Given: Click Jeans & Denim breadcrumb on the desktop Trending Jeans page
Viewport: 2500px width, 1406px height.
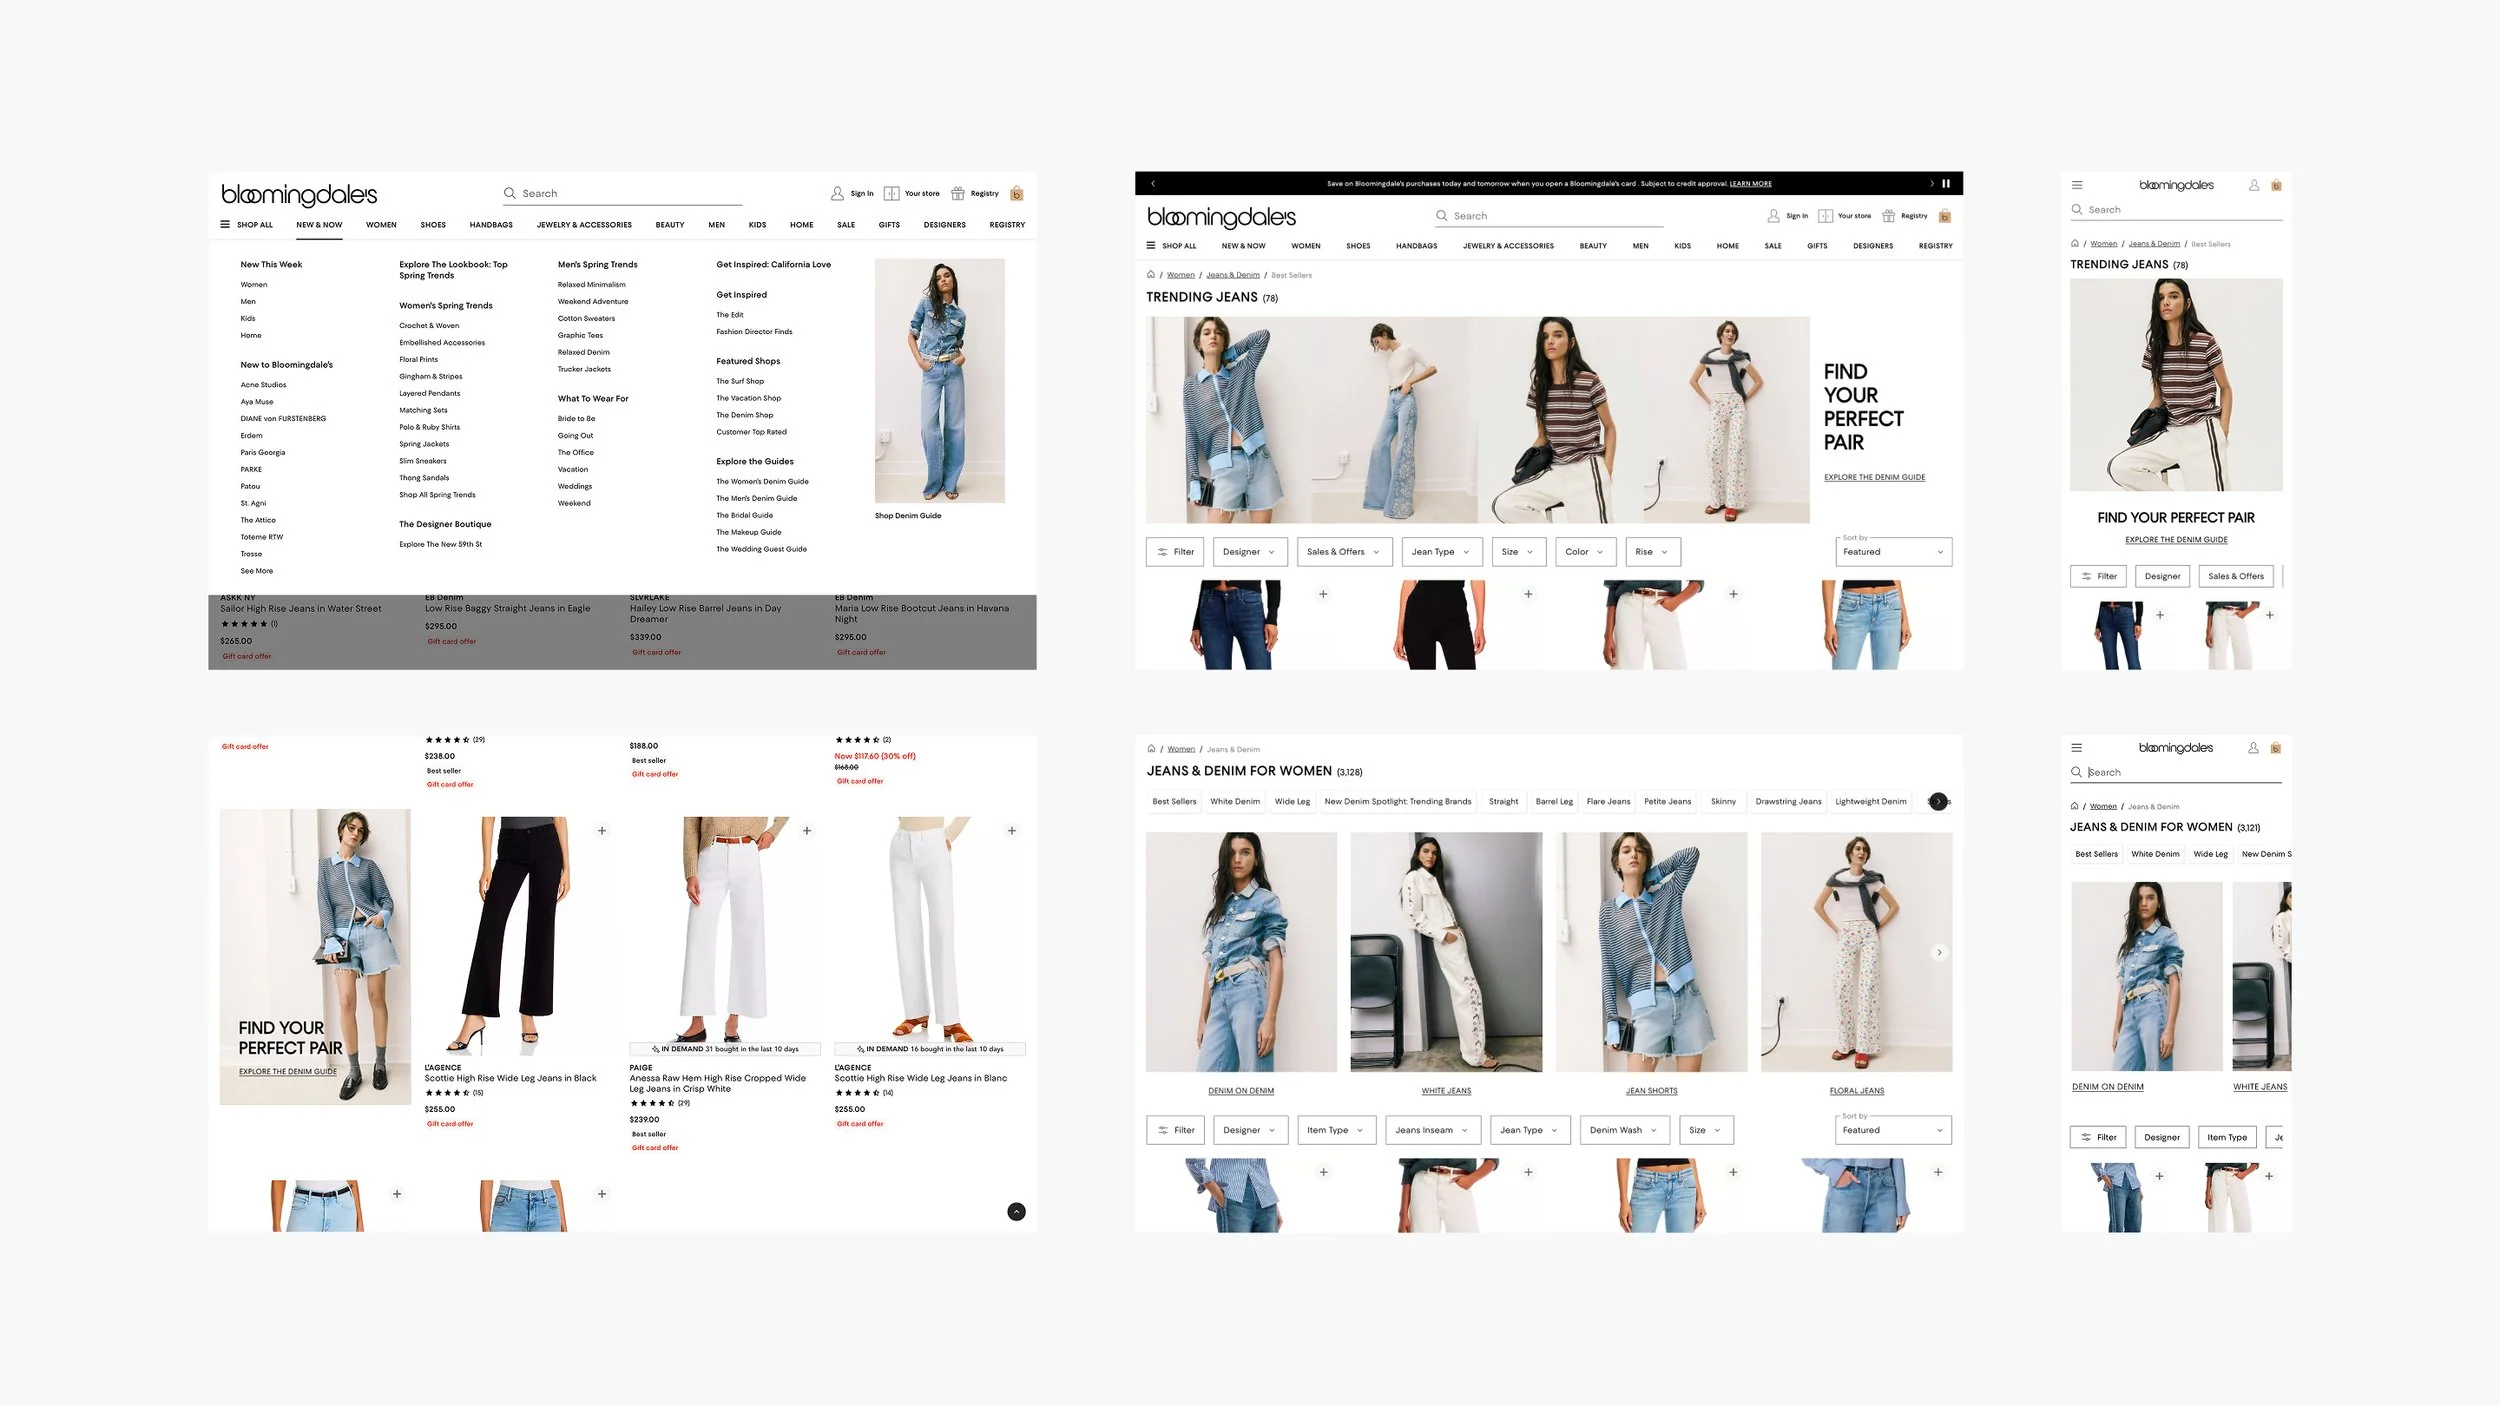Looking at the screenshot, I should 1232,275.
